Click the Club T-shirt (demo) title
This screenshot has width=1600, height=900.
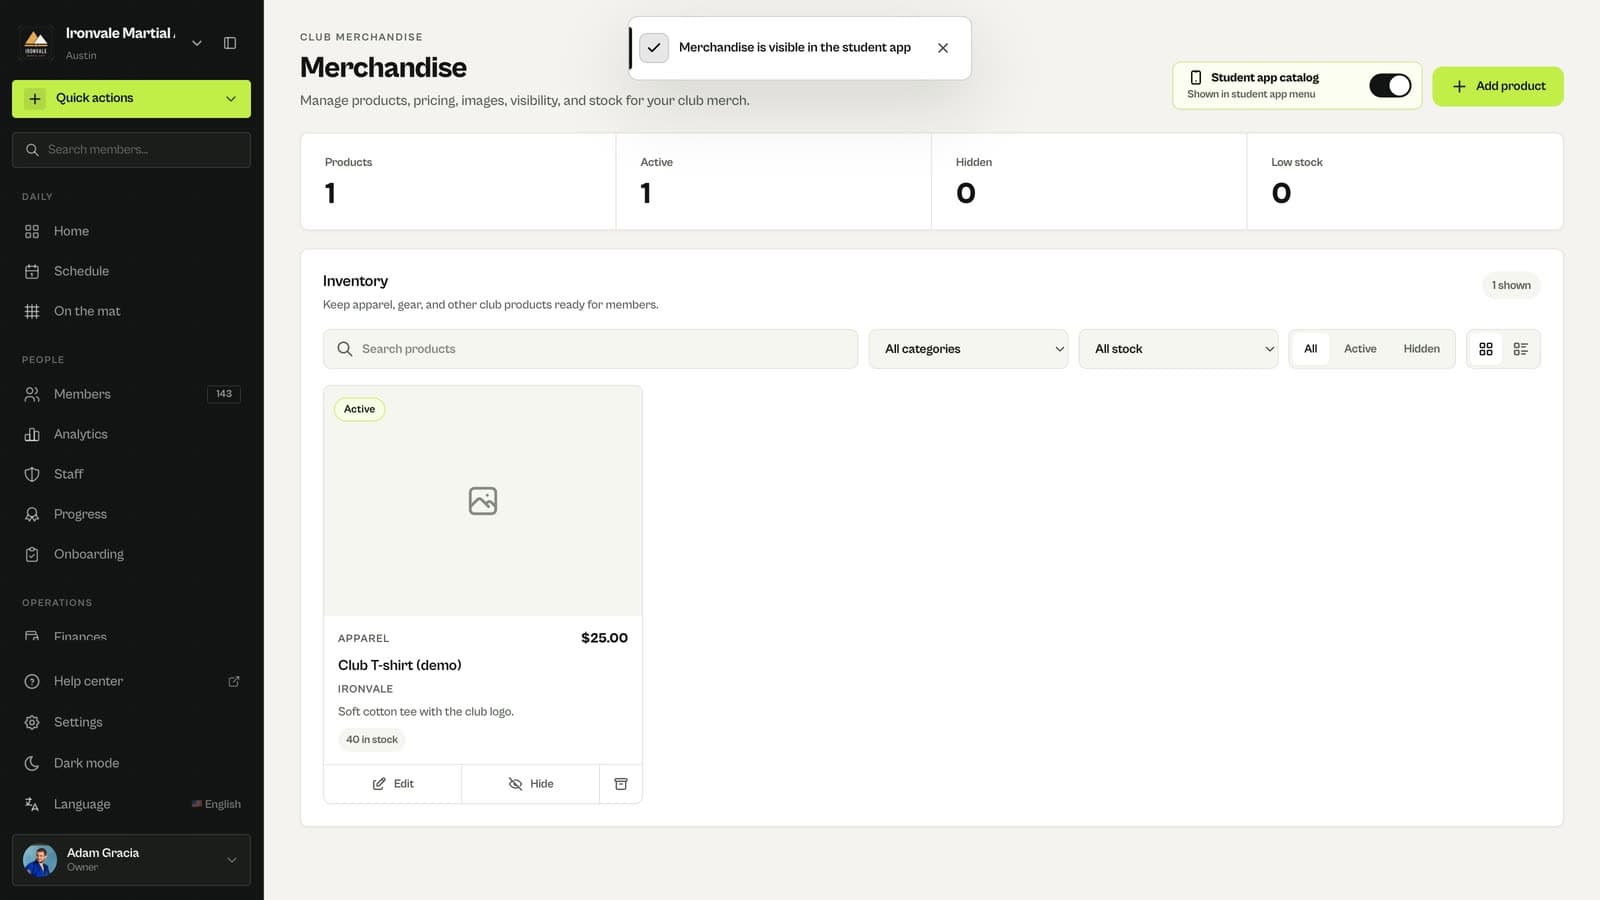pyautogui.click(x=400, y=665)
